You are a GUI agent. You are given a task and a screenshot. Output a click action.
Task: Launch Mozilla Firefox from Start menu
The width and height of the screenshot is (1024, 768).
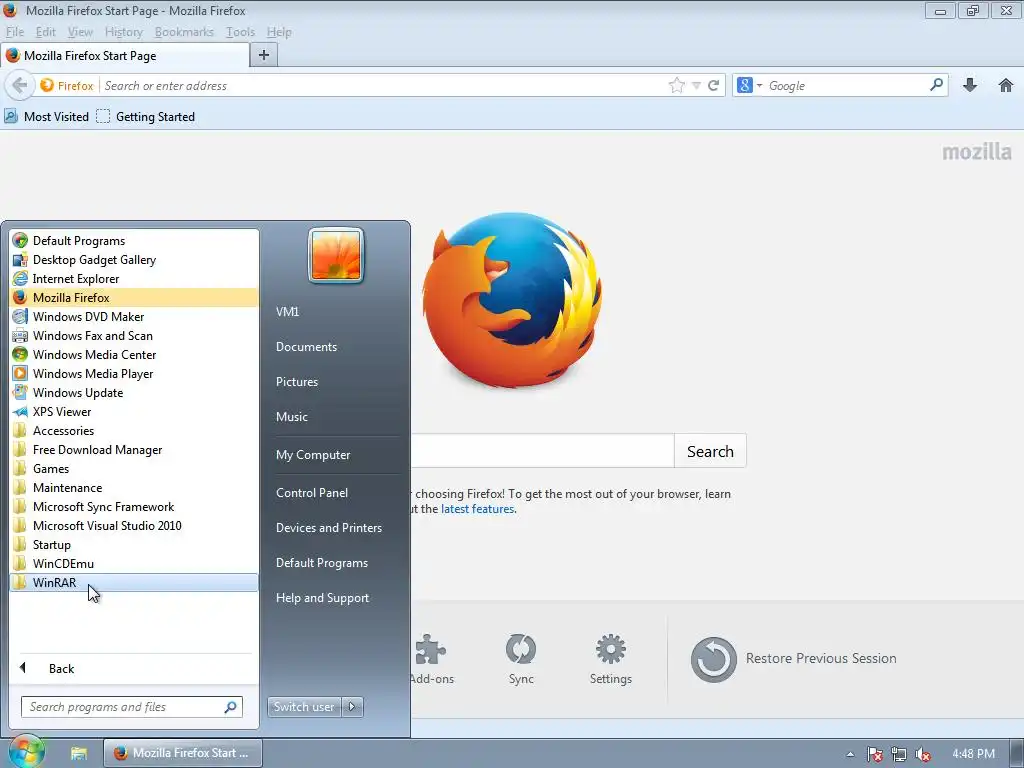[134, 298]
